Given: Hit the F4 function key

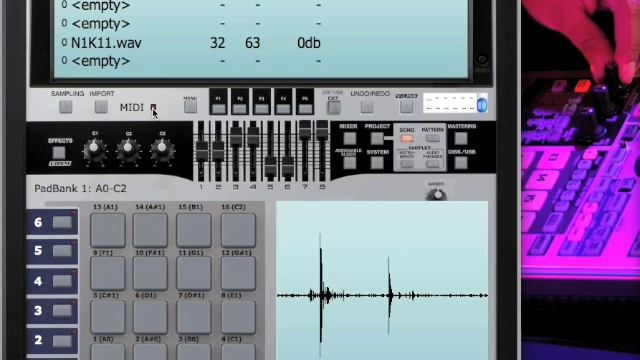Looking at the screenshot, I should [x=283, y=109].
